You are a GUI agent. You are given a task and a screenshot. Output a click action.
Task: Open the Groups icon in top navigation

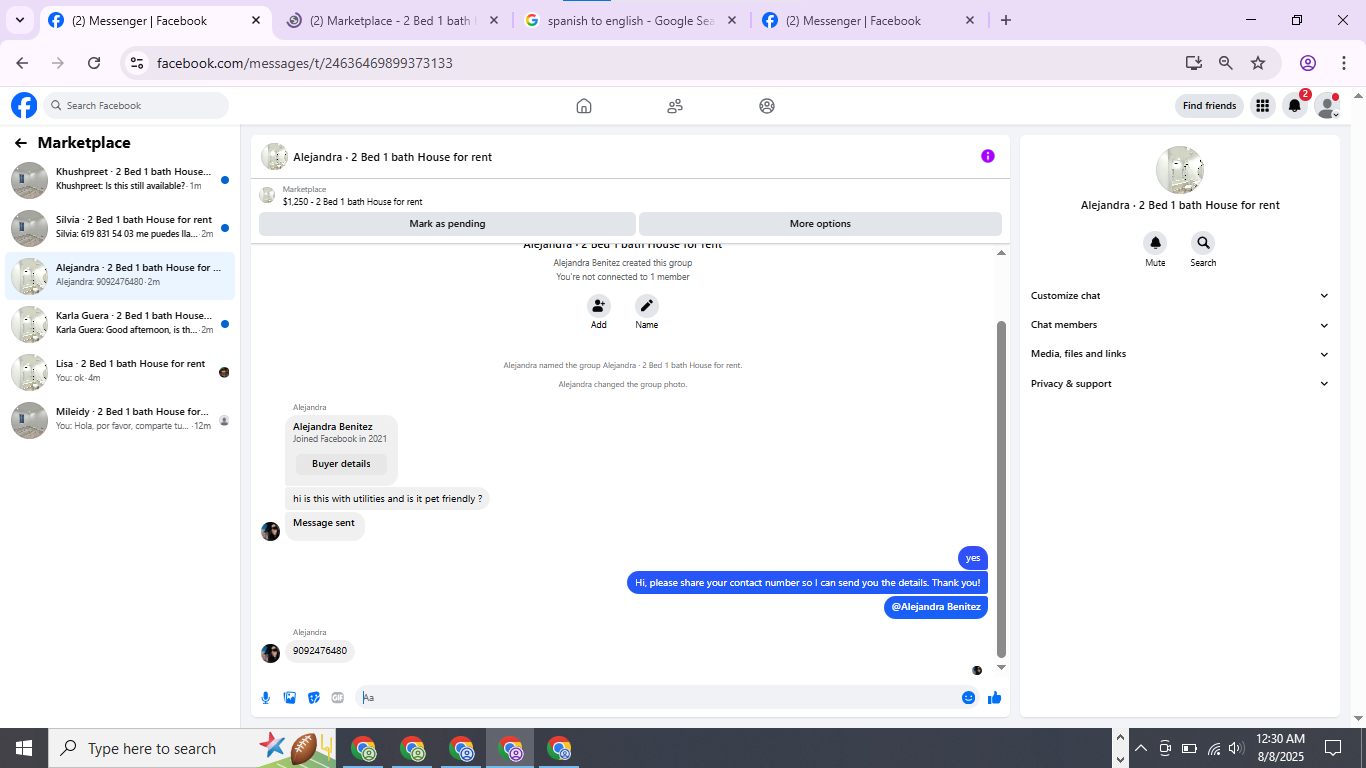coord(767,106)
